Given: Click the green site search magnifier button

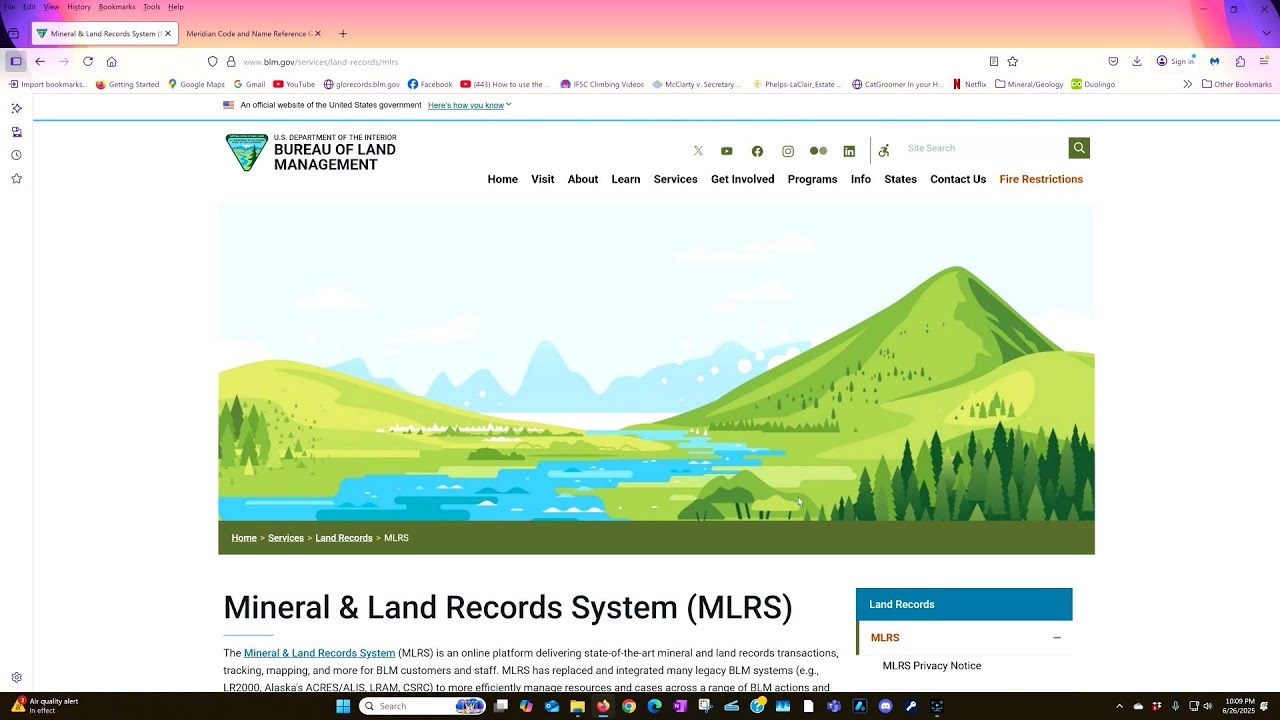Looking at the screenshot, I should 1079,148.
